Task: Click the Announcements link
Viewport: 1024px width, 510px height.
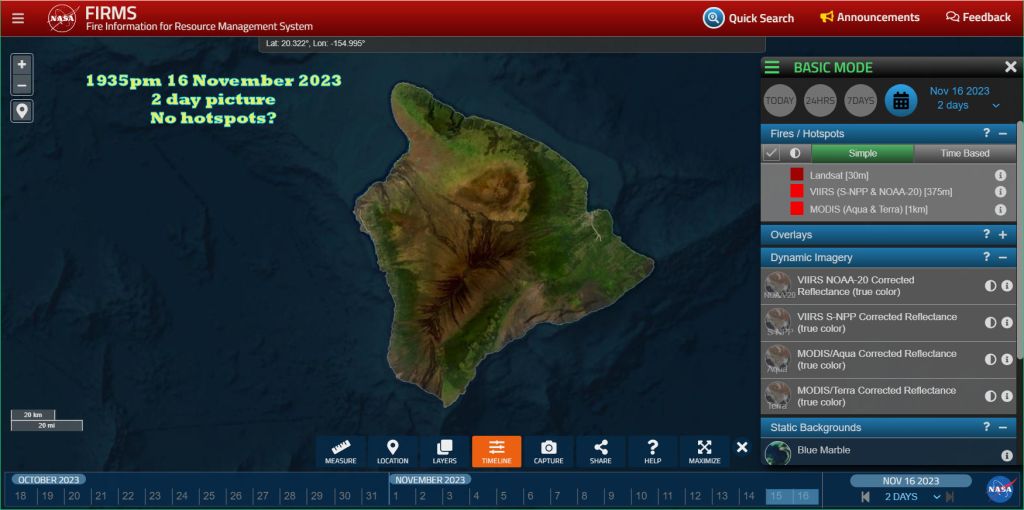Action: point(869,17)
